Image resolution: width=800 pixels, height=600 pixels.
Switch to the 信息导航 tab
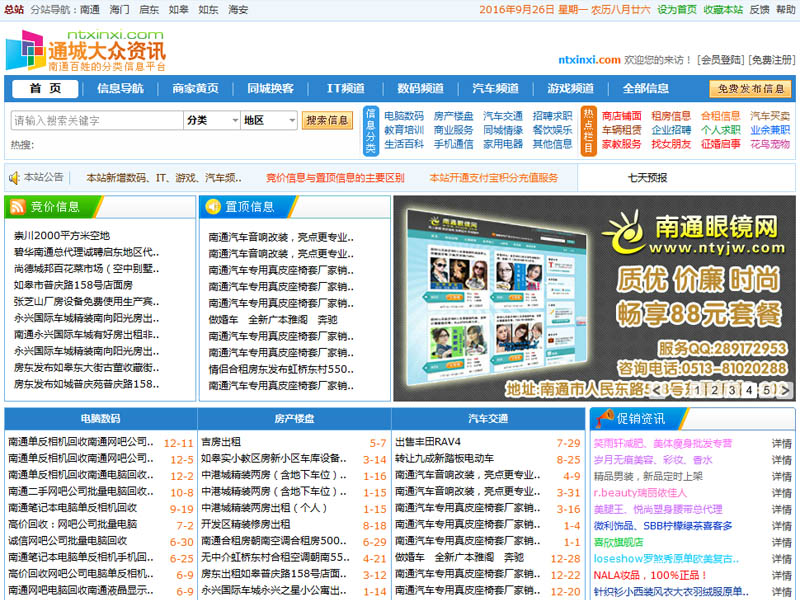click(120, 88)
